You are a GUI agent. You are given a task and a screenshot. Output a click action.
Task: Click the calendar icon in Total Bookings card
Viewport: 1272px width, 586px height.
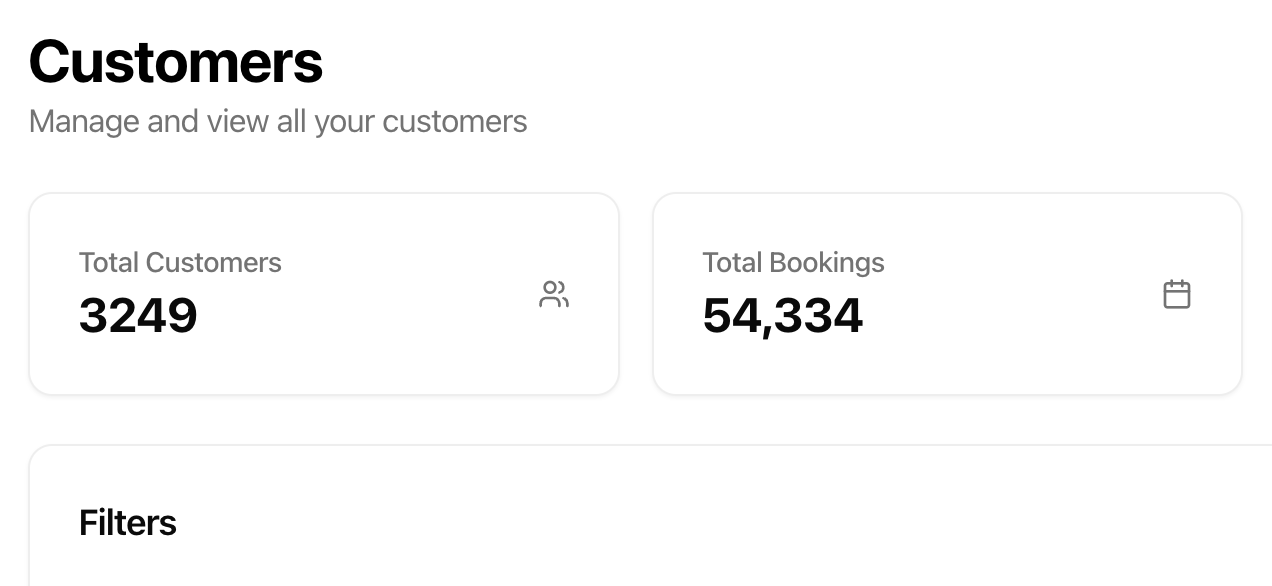point(1177,294)
